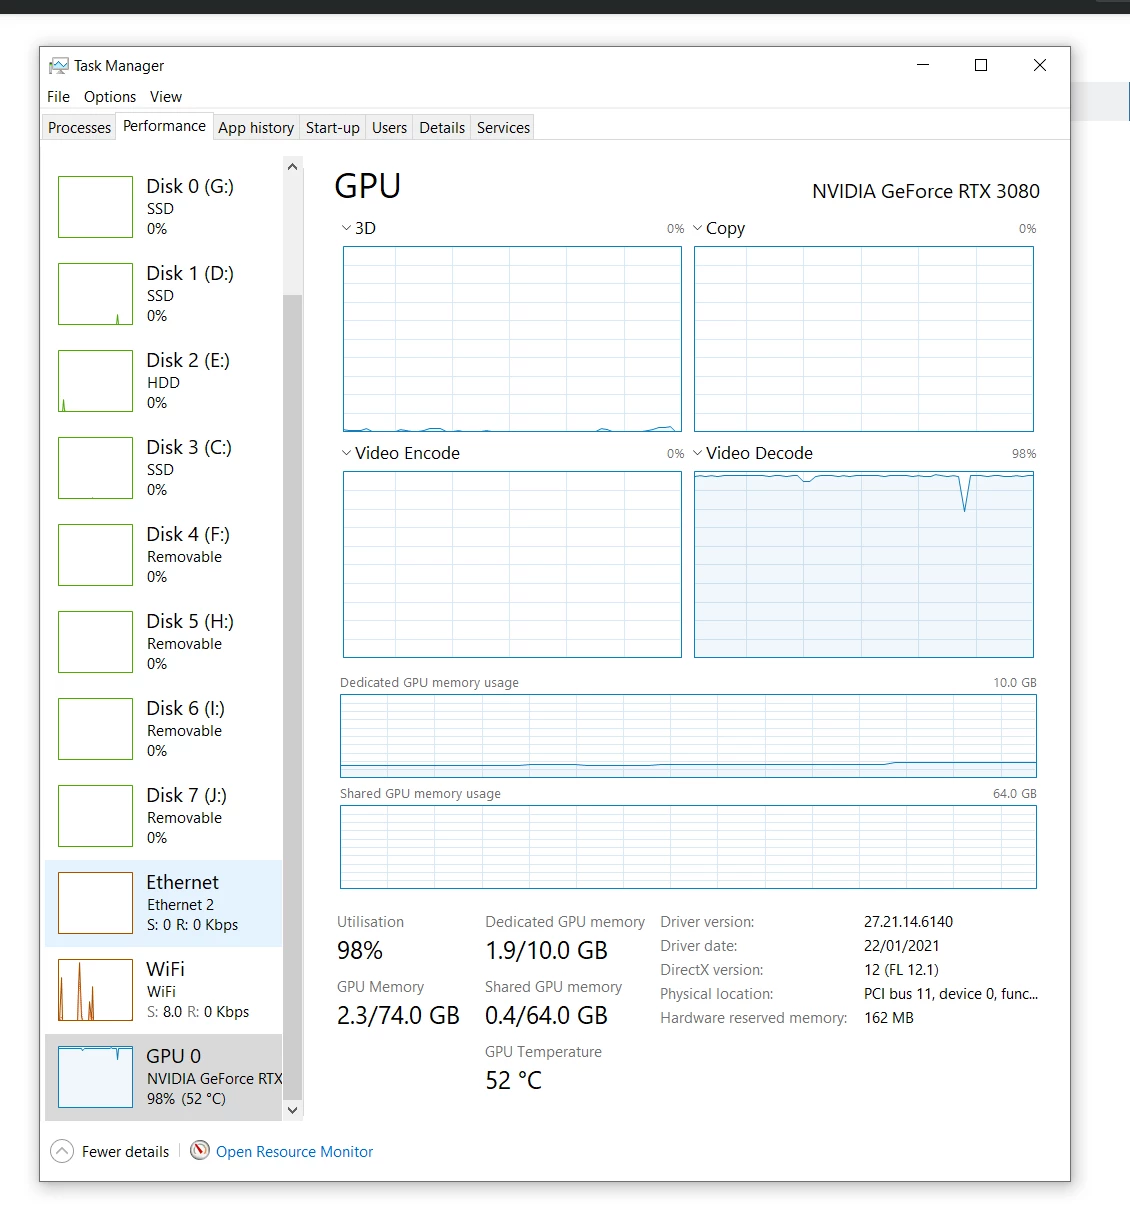Image resolution: width=1130 pixels, height=1226 pixels.
Task: Click the Task Manager title bar icon
Action: coord(59,66)
